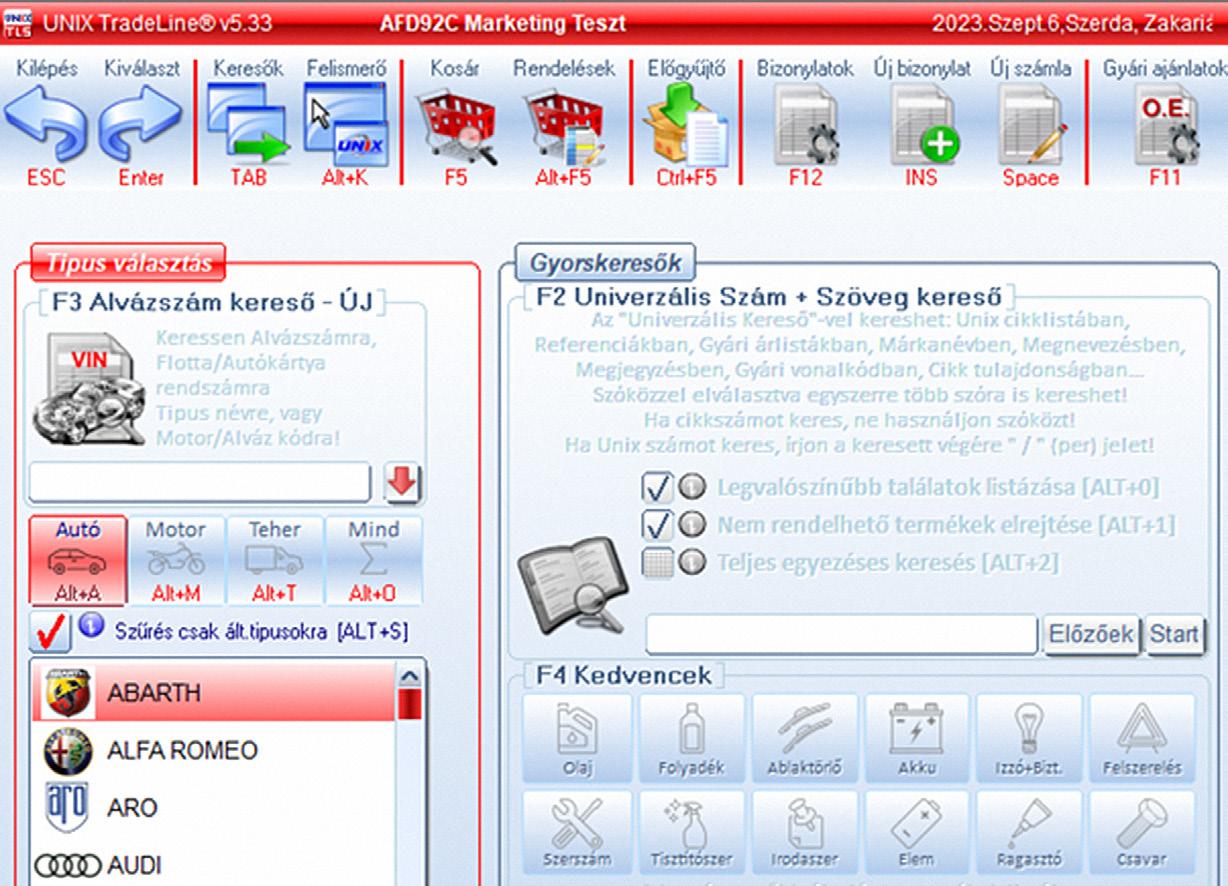Open the Ablaktörlő favorites tile
Viewport: 1228px width, 886px height.
point(804,738)
